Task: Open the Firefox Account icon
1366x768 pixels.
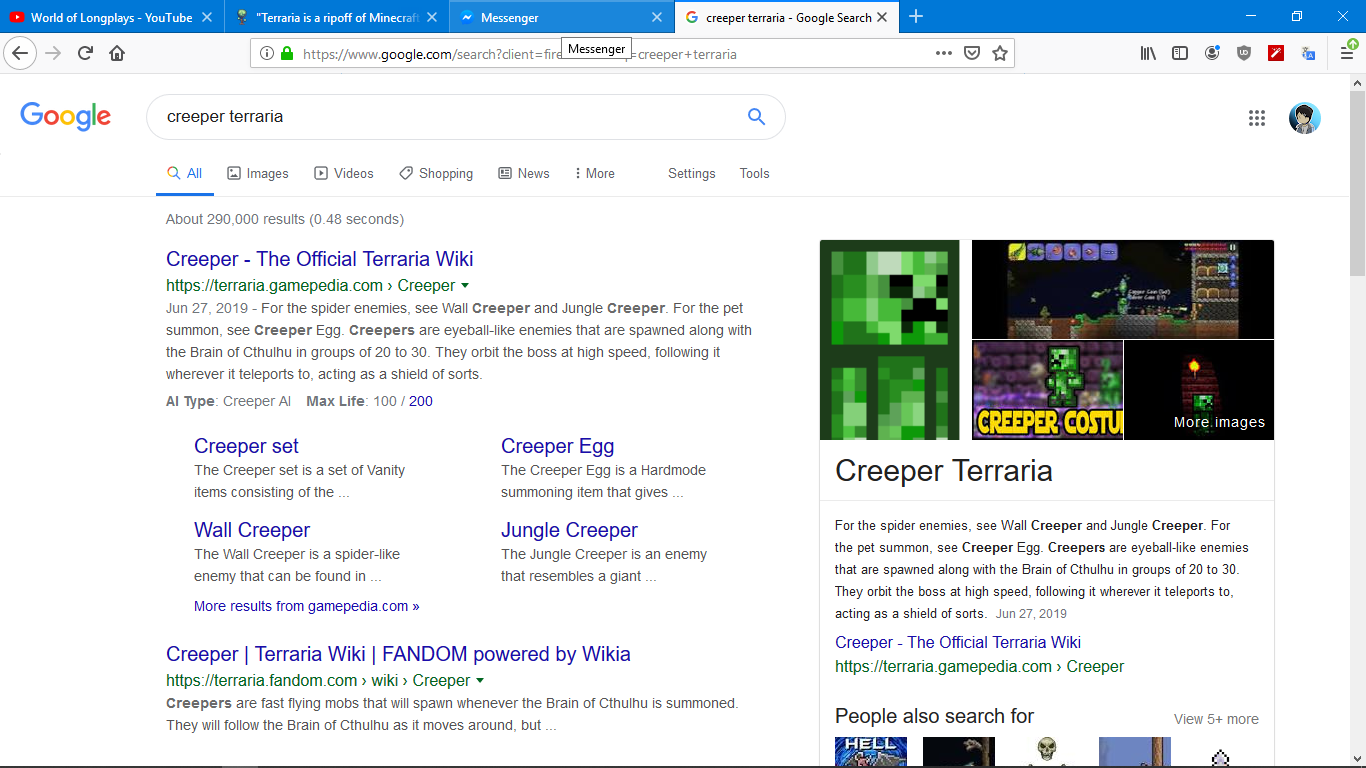Action: [x=1212, y=53]
